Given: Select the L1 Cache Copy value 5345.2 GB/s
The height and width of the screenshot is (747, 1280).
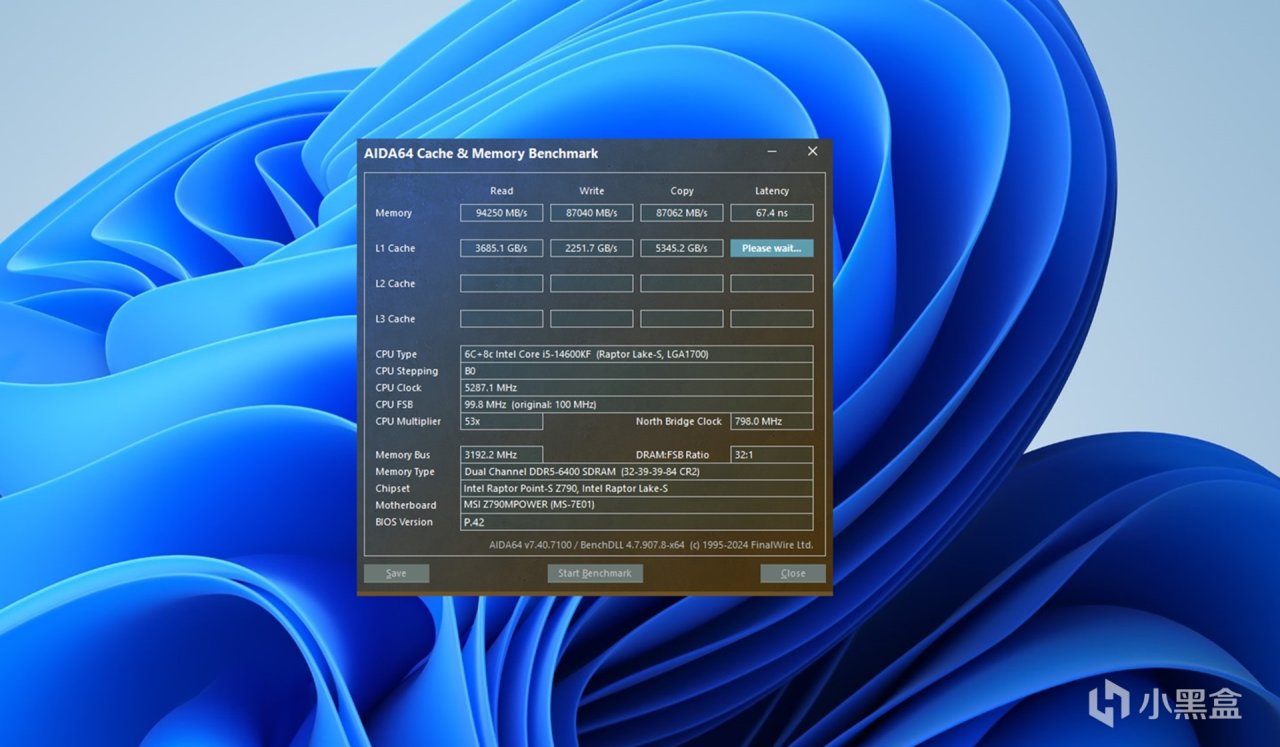Looking at the screenshot, I should point(682,248).
